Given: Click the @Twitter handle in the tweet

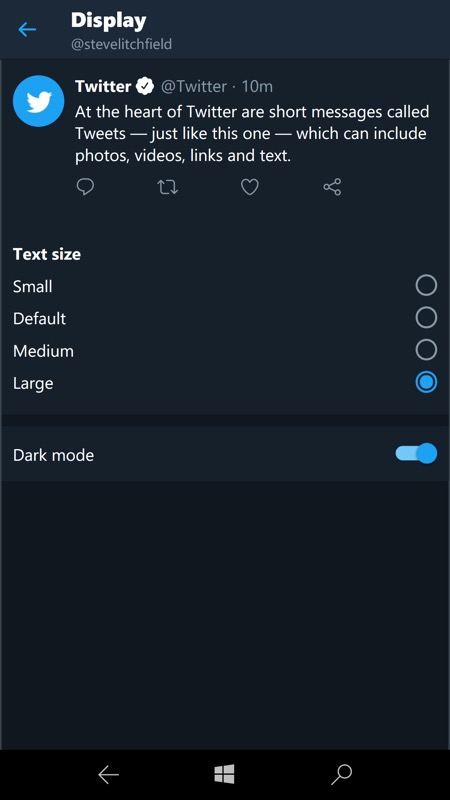Looking at the screenshot, I should tap(194, 86).
